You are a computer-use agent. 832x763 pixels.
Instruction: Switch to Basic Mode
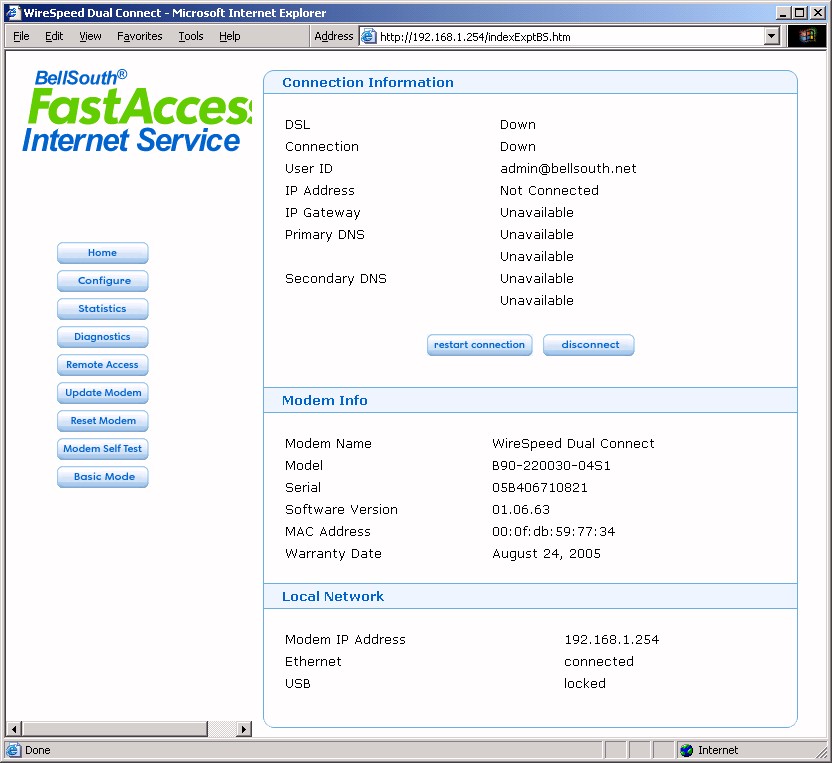click(102, 476)
